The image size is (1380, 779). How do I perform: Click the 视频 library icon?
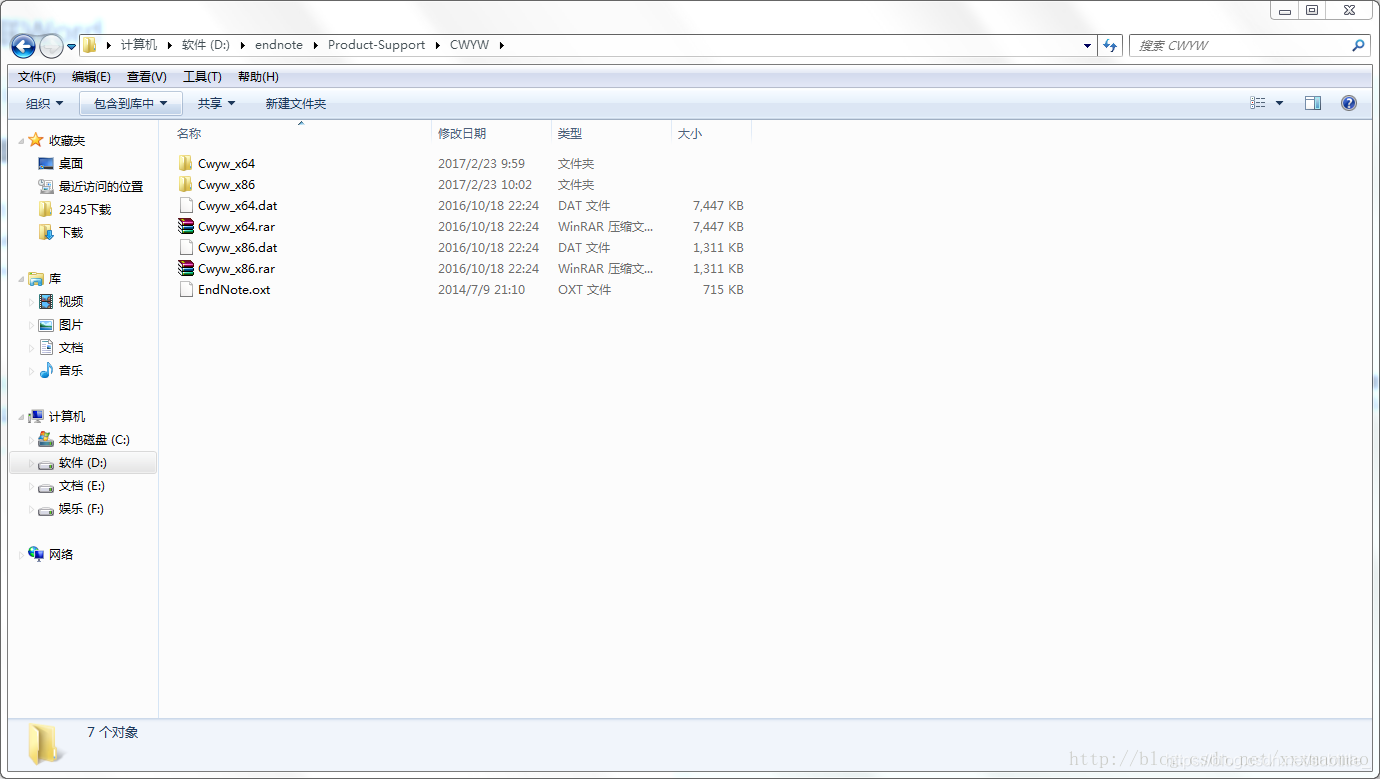pos(46,301)
